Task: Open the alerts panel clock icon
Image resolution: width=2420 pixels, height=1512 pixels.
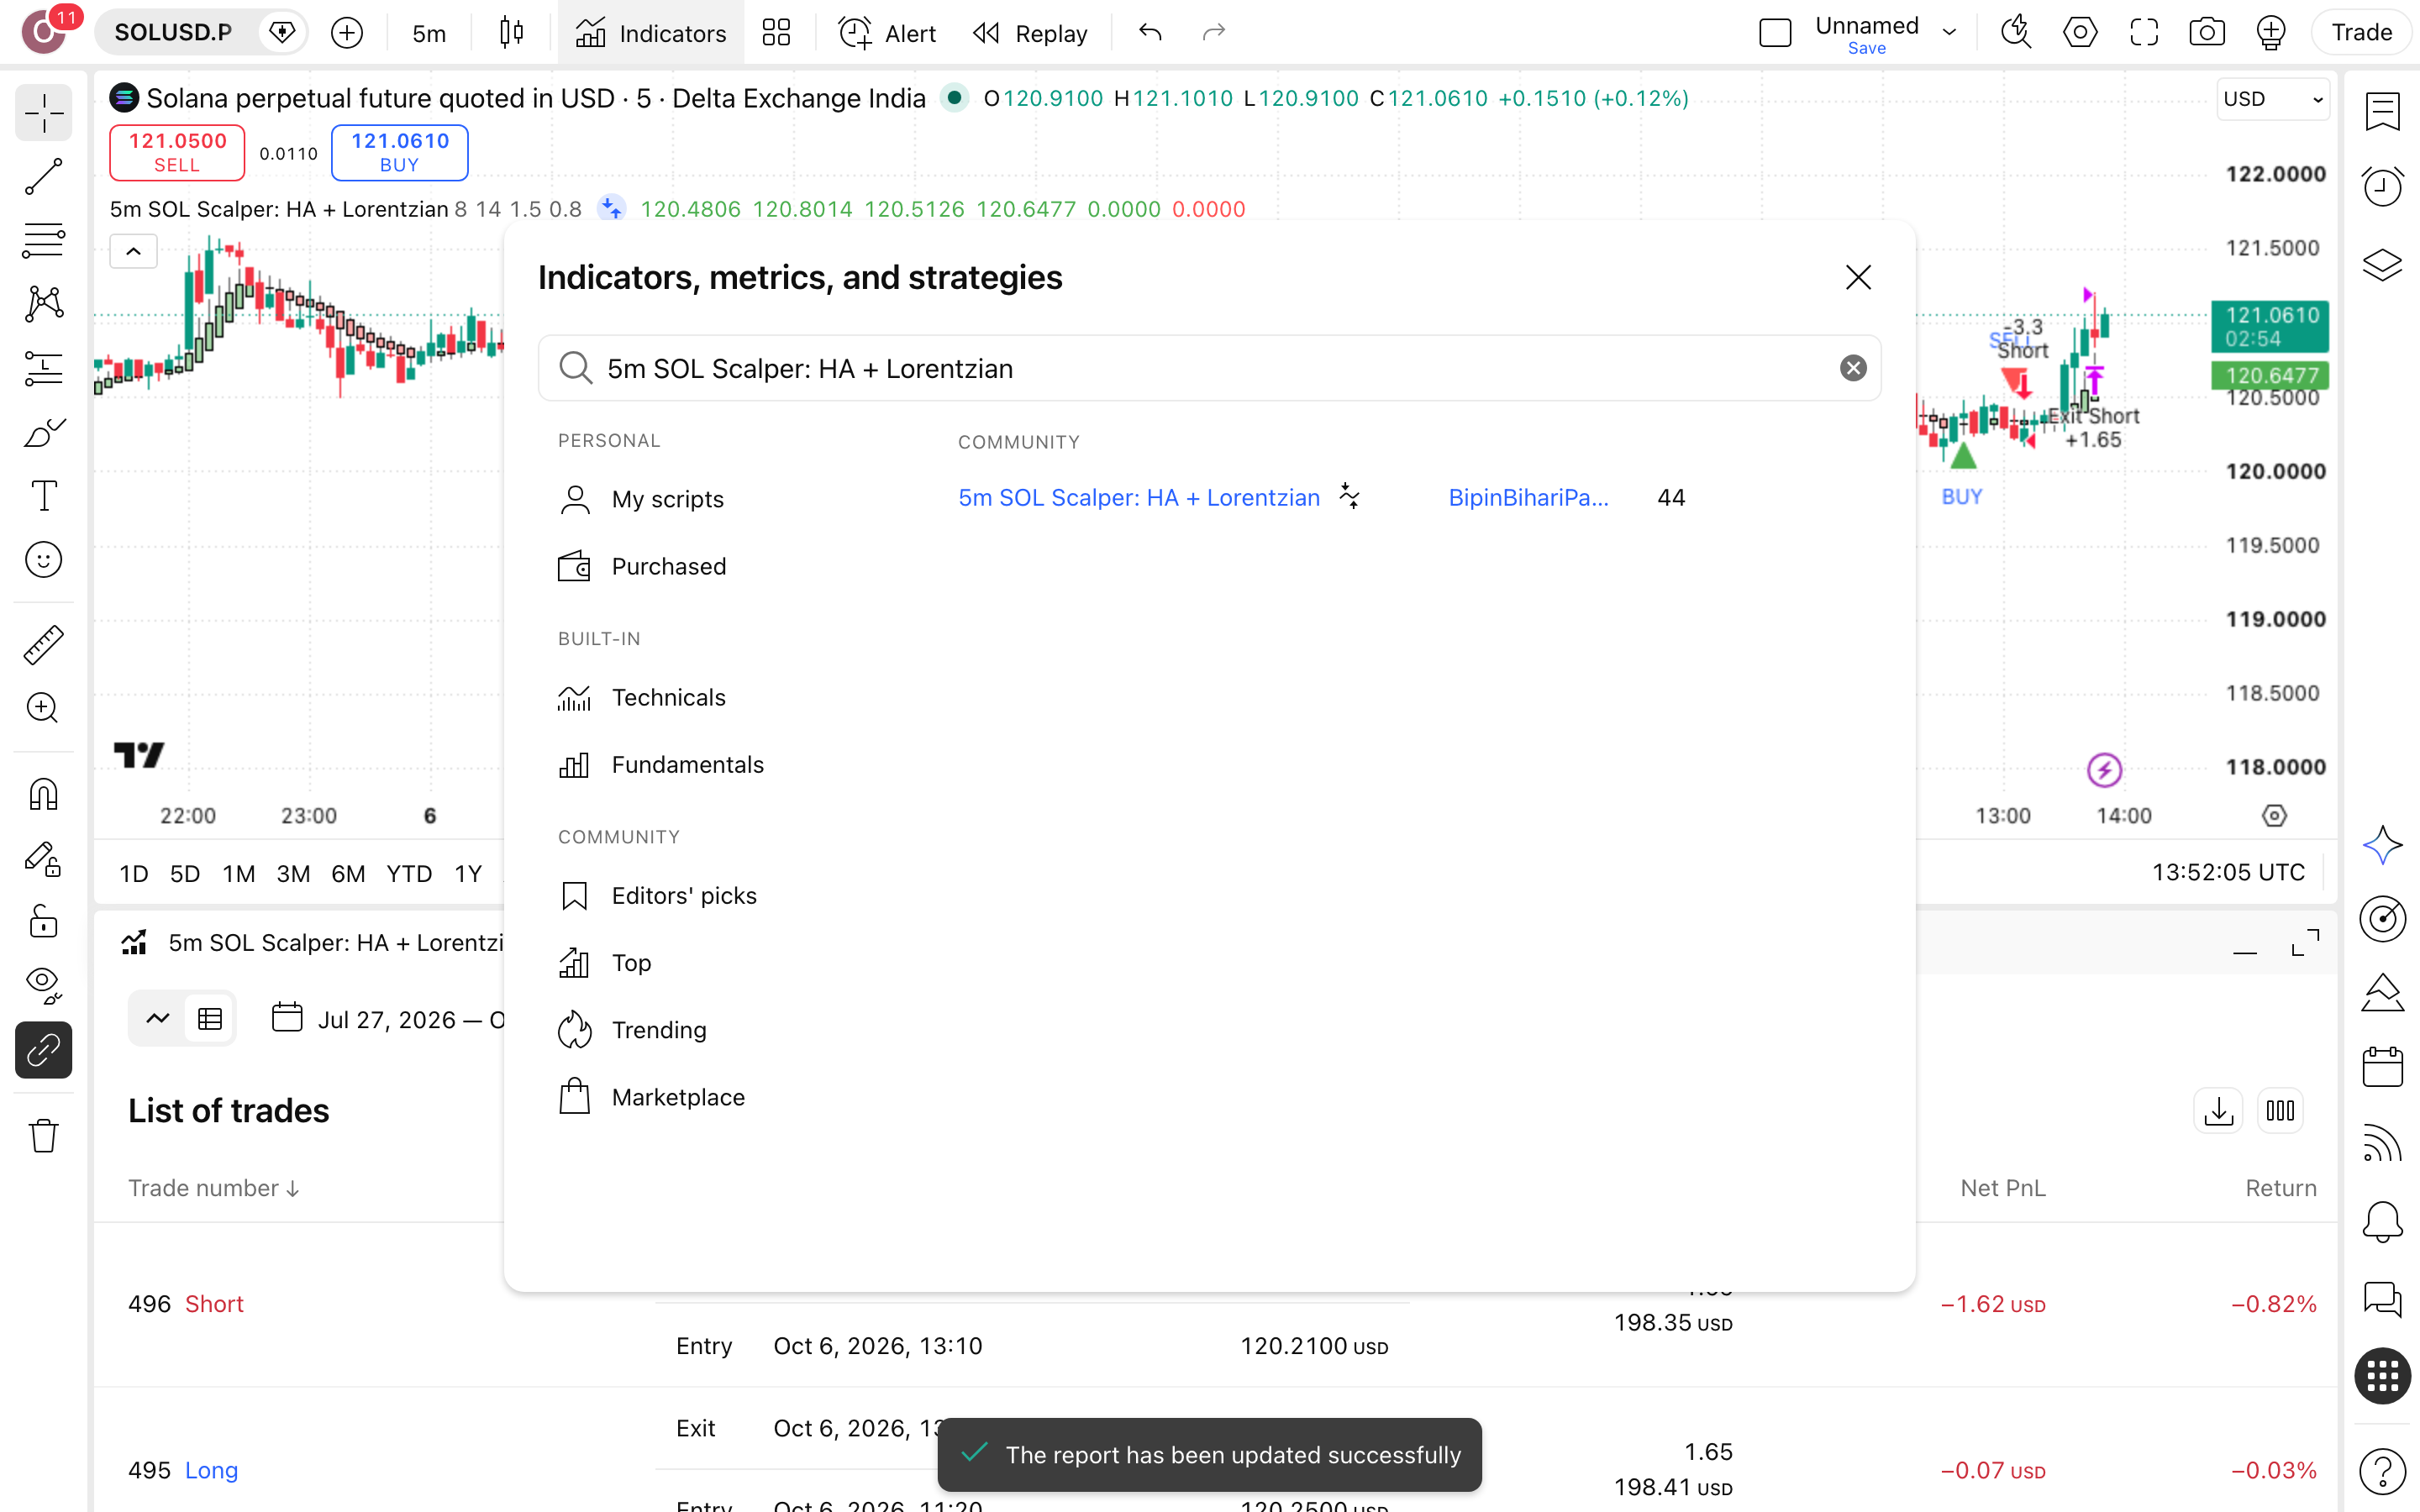Action: point(2382,186)
